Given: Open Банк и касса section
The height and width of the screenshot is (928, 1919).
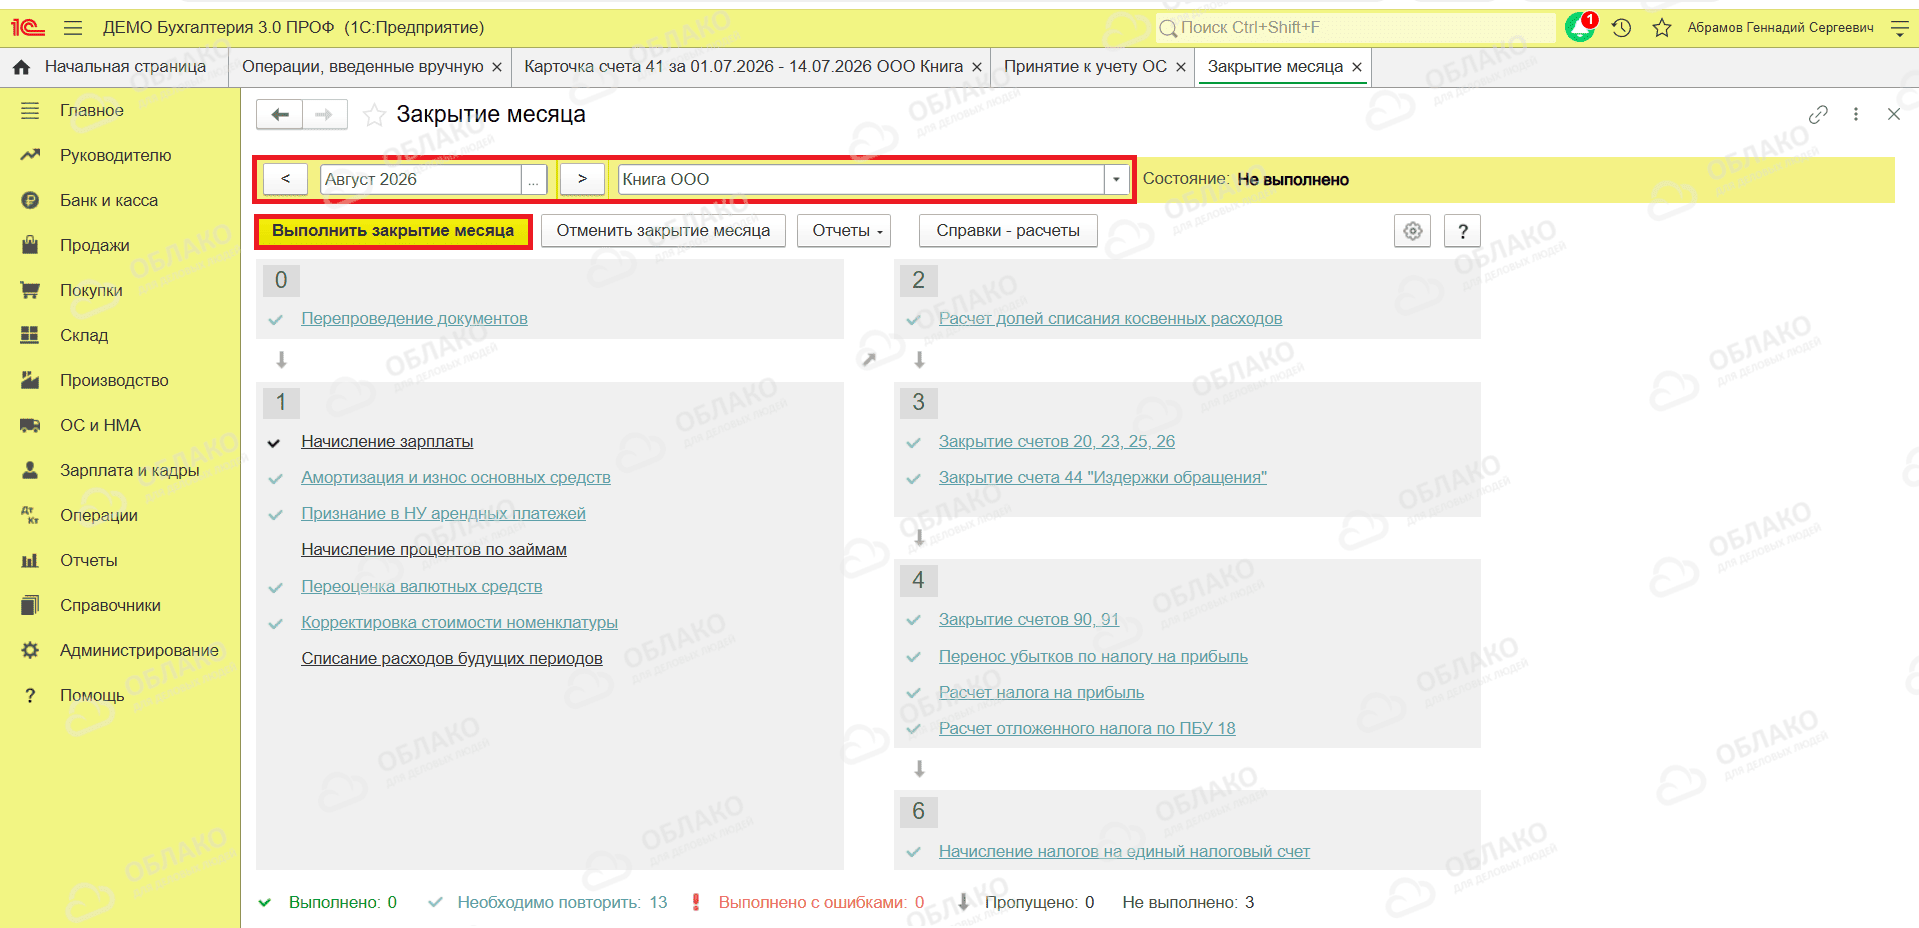Looking at the screenshot, I should [108, 200].
